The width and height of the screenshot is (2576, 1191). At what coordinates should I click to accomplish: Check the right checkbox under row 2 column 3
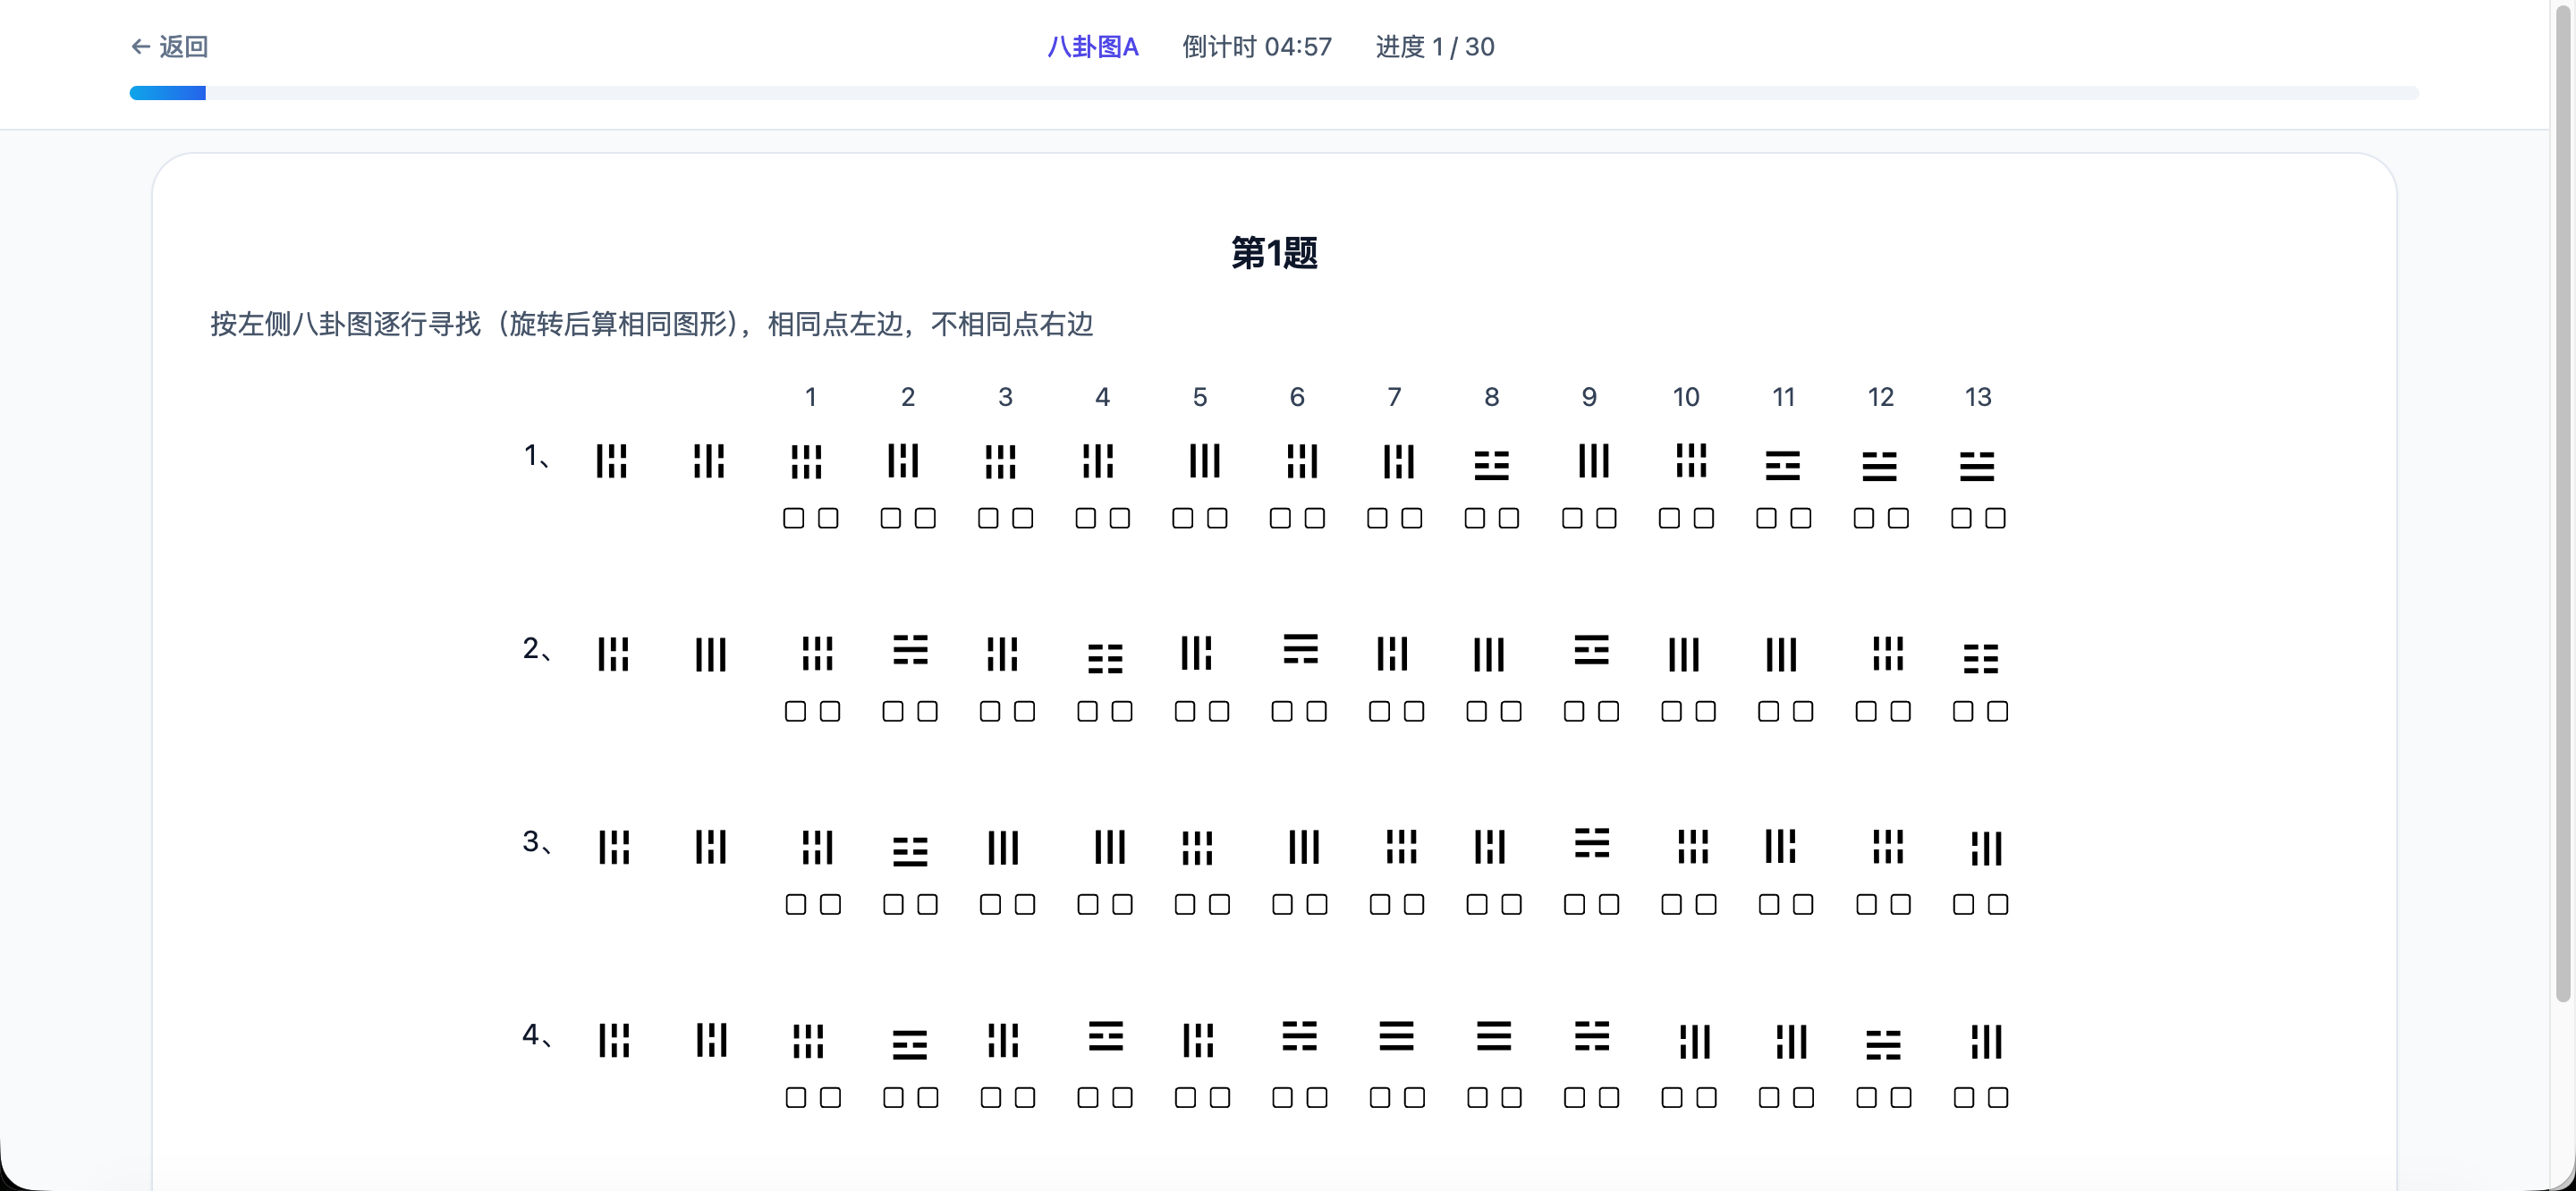tap(1022, 711)
